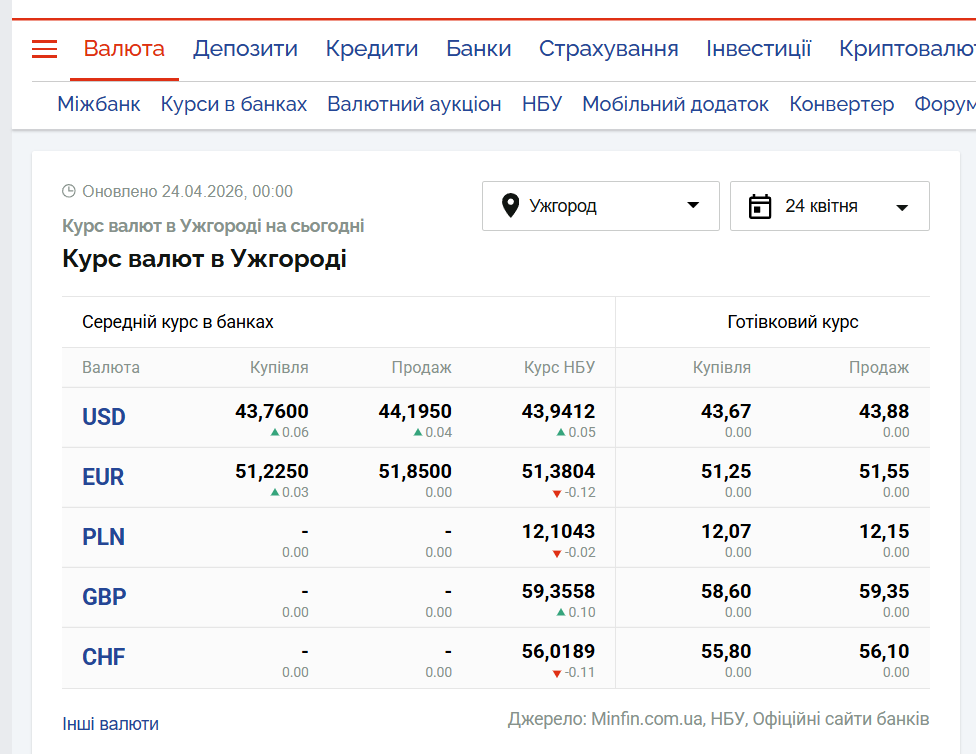The width and height of the screenshot is (976, 754).
Task: Click the USD currency link
Action: coord(104,417)
